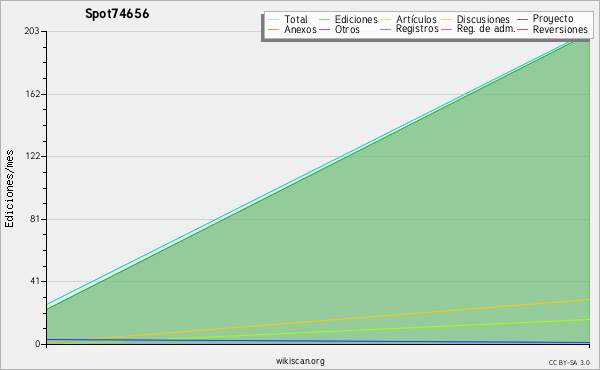
Task: Click the 162 y-axis value
Action: (33, 94)
